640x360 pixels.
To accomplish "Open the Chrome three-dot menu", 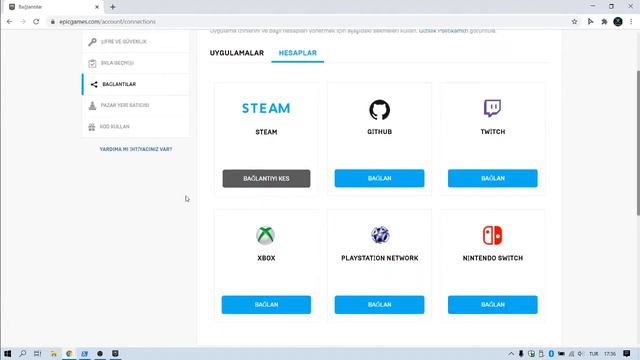I will pyautogui.click(x=631, y=22).
